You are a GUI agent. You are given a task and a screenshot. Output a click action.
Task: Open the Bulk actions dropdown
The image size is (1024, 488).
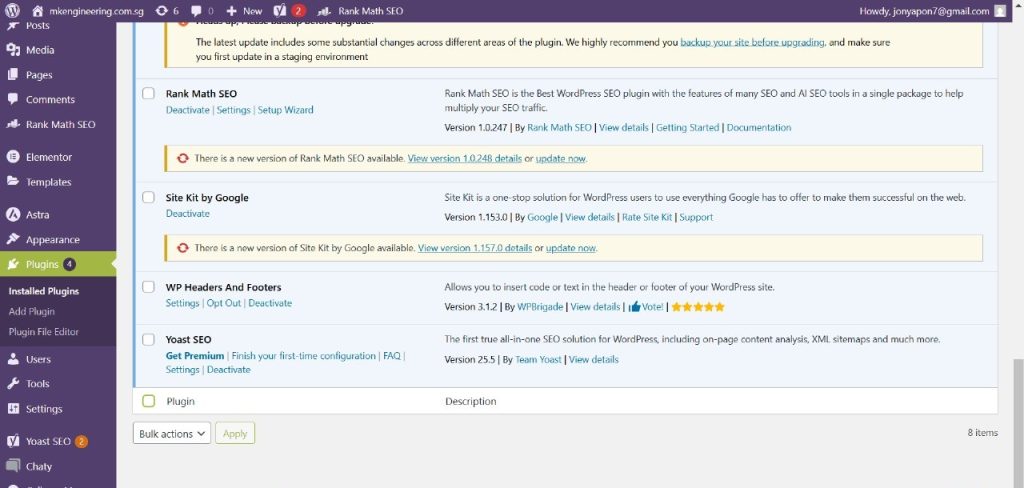(x=171, y=433)
